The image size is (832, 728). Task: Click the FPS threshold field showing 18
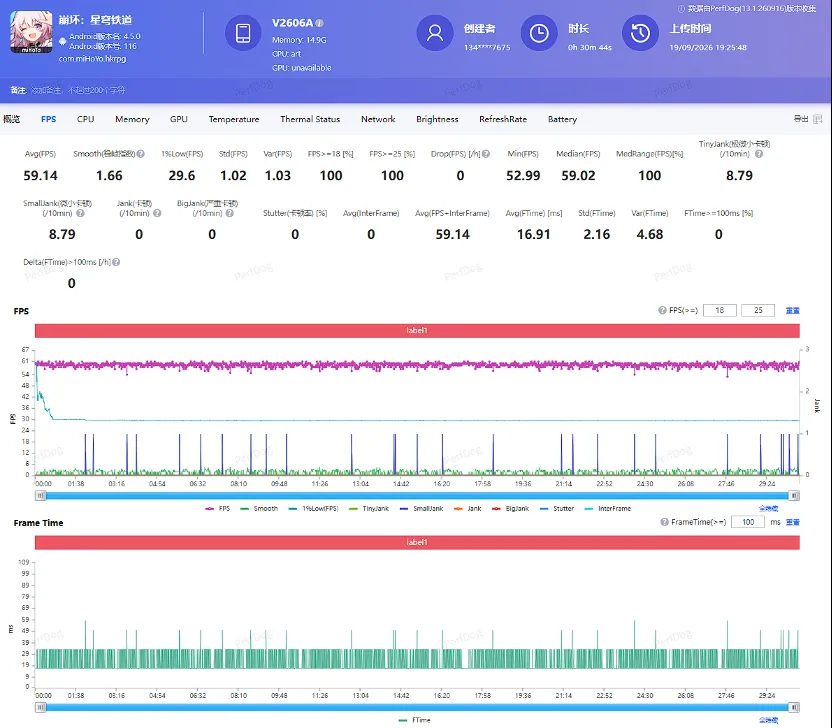click(720, 310)
